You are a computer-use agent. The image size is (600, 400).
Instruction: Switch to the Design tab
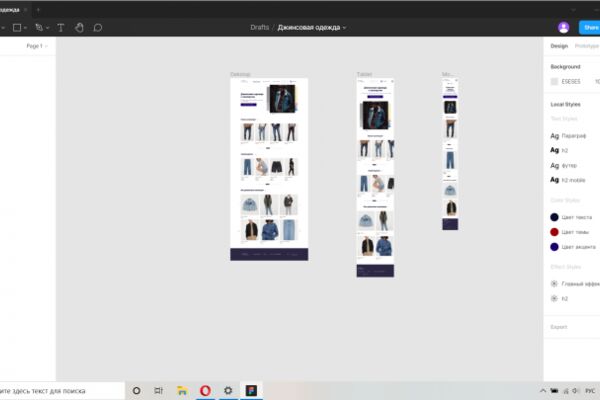pos(559,46)
